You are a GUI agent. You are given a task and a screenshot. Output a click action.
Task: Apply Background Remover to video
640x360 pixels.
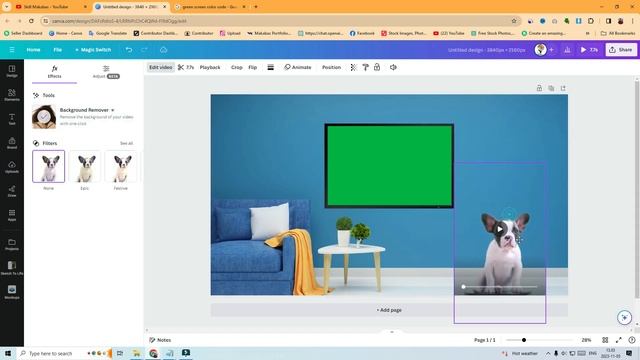pos(44,117)
